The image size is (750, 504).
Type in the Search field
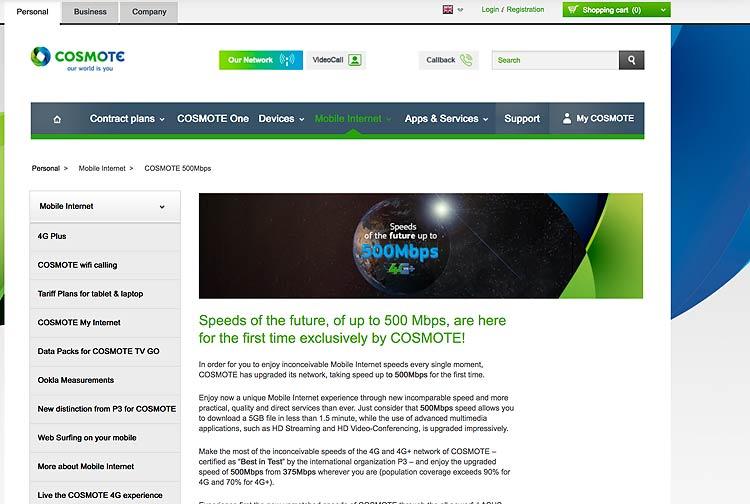pyautogui.click(x=555, y=60)
